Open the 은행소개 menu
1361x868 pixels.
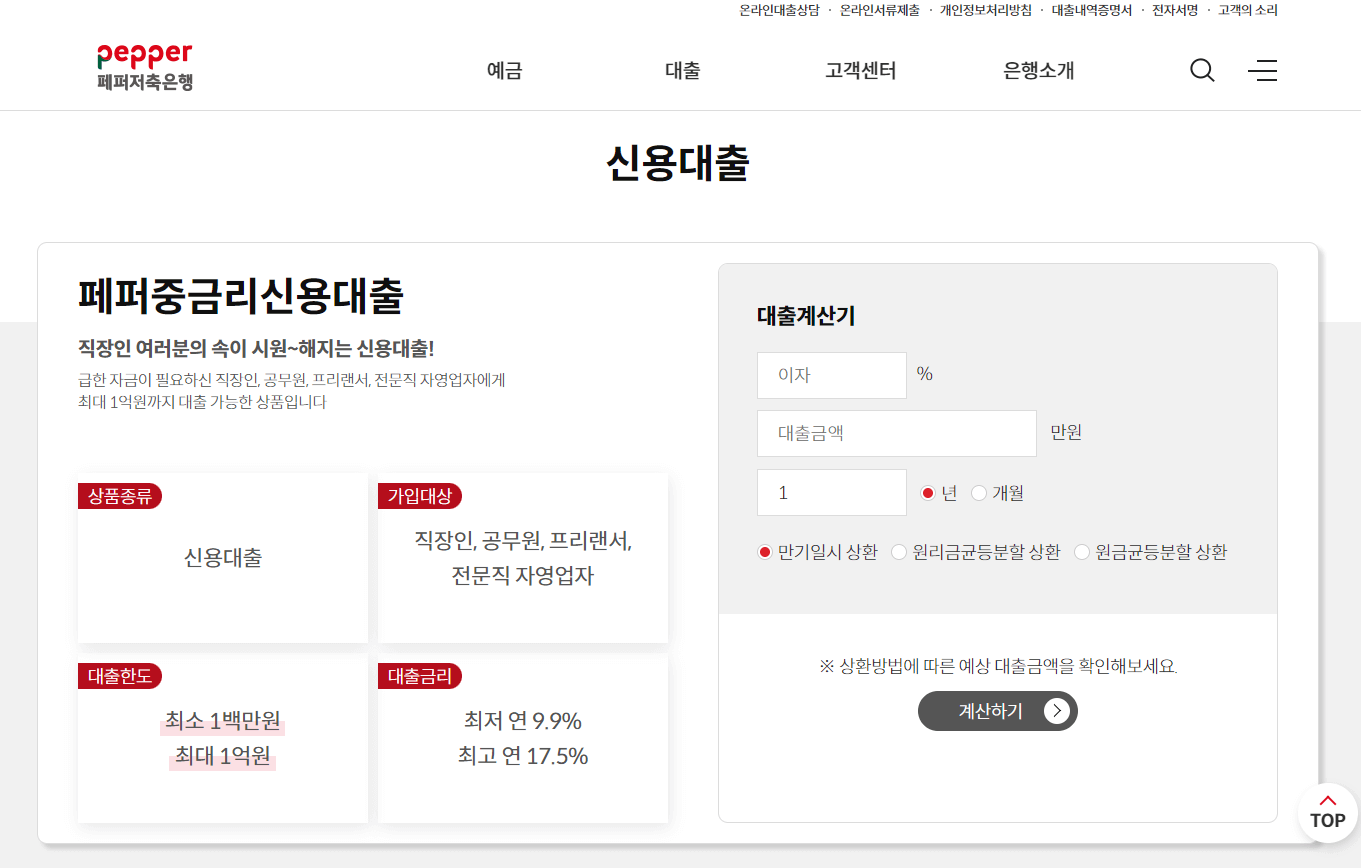coord(1037,70)
